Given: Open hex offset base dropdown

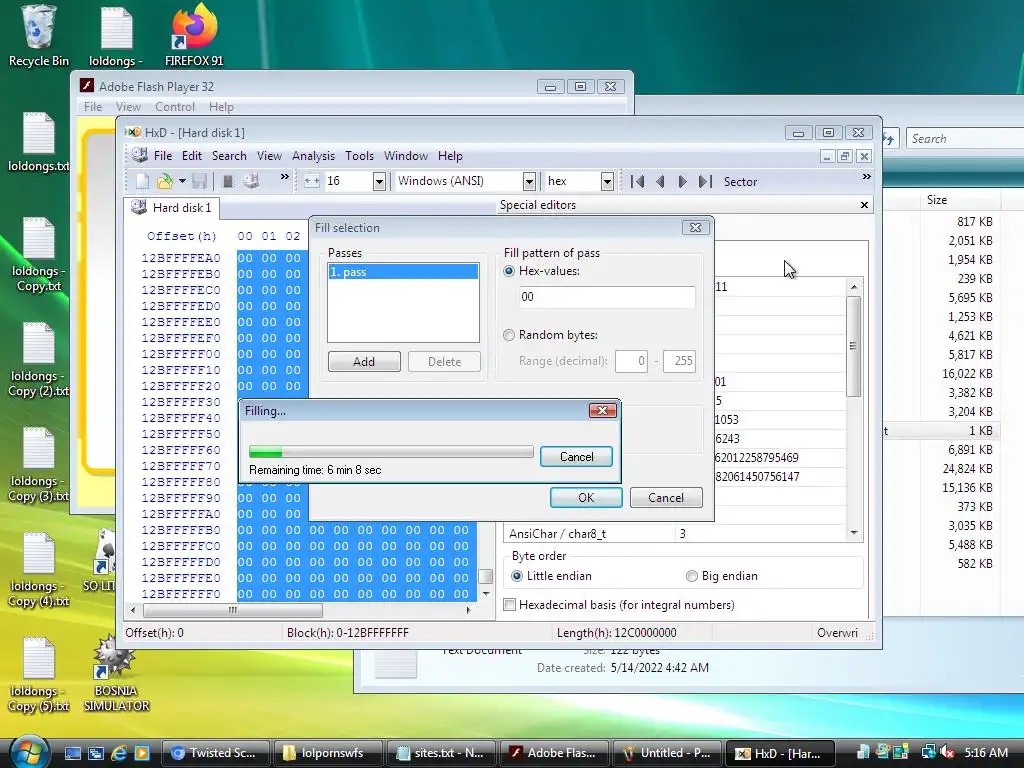Looking at the screenshot, I should tap(607, 181).
